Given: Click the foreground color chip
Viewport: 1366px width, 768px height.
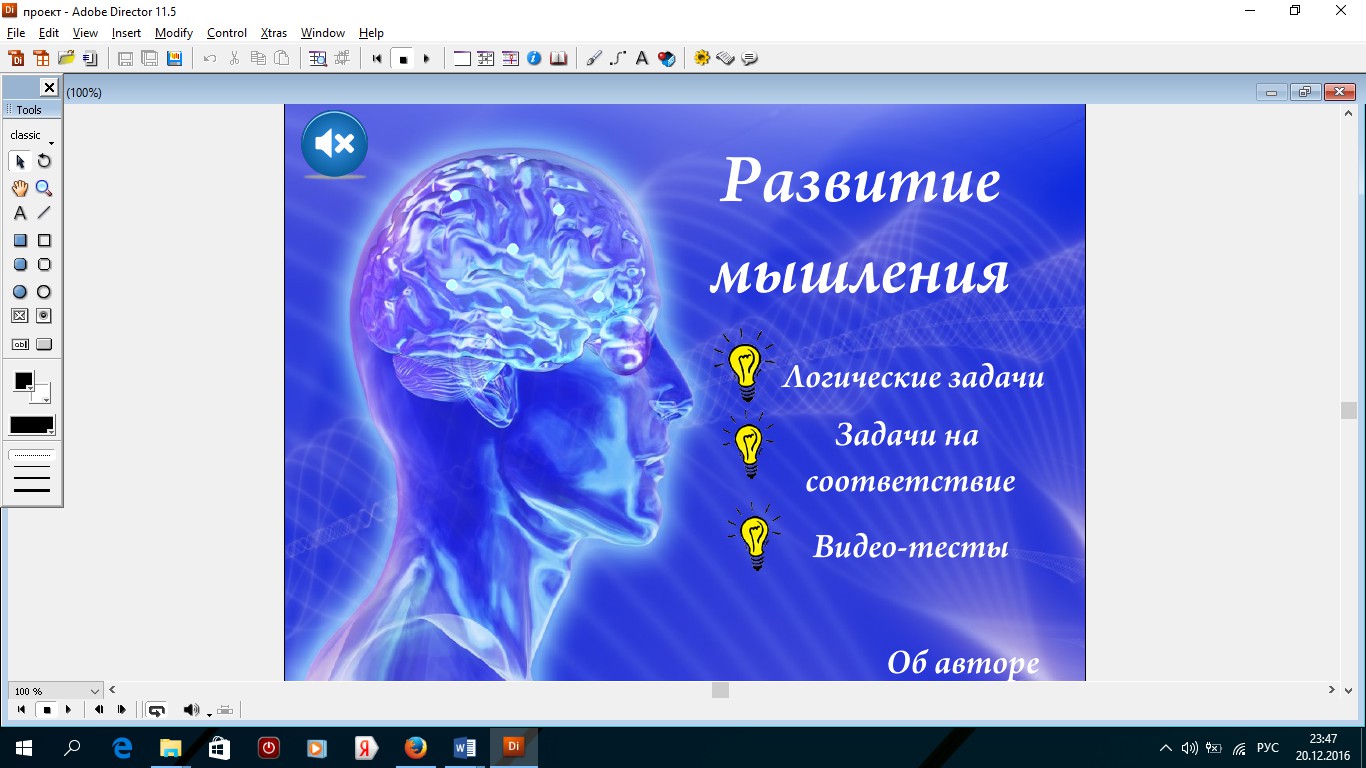Looking at the screenshot, I should [23, 381].
